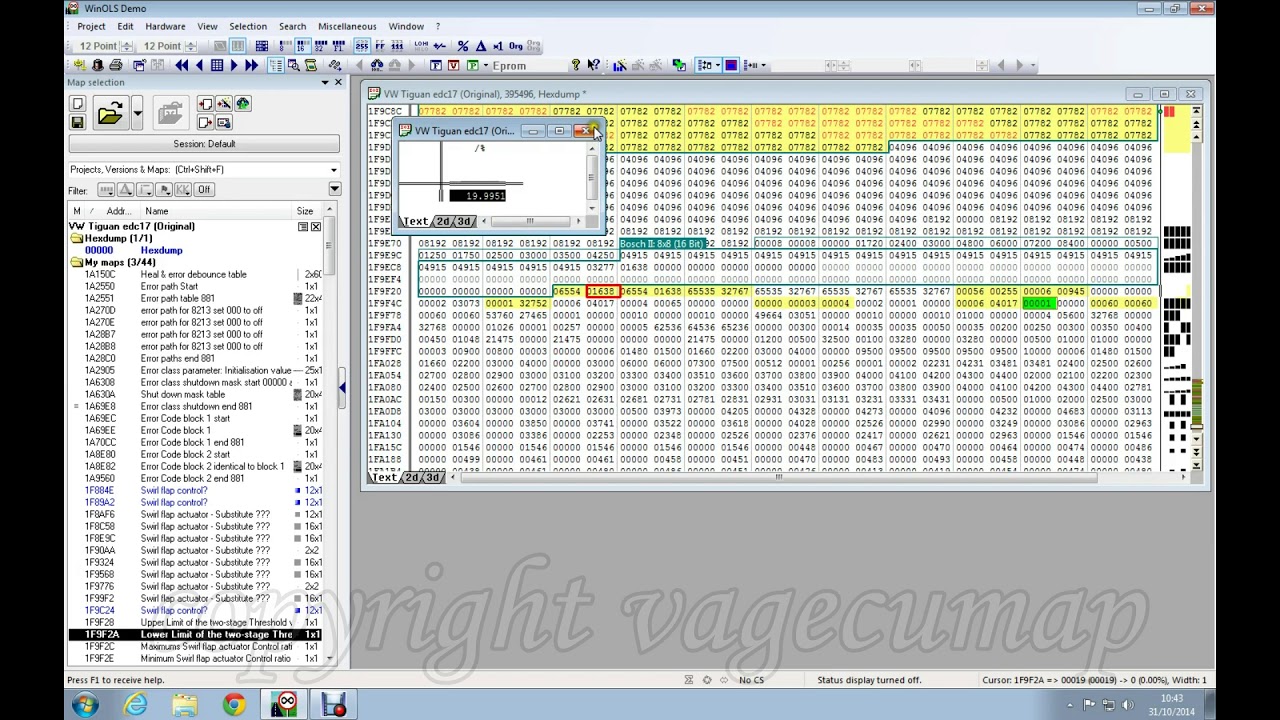
Task: Select Heal & error debounce table map
Action: point(193,274)
